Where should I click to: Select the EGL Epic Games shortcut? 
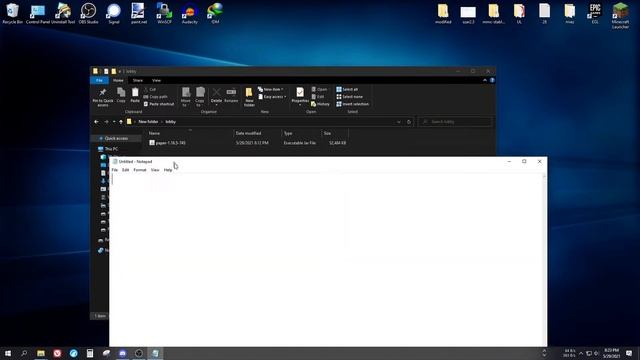tap(595, 13)
